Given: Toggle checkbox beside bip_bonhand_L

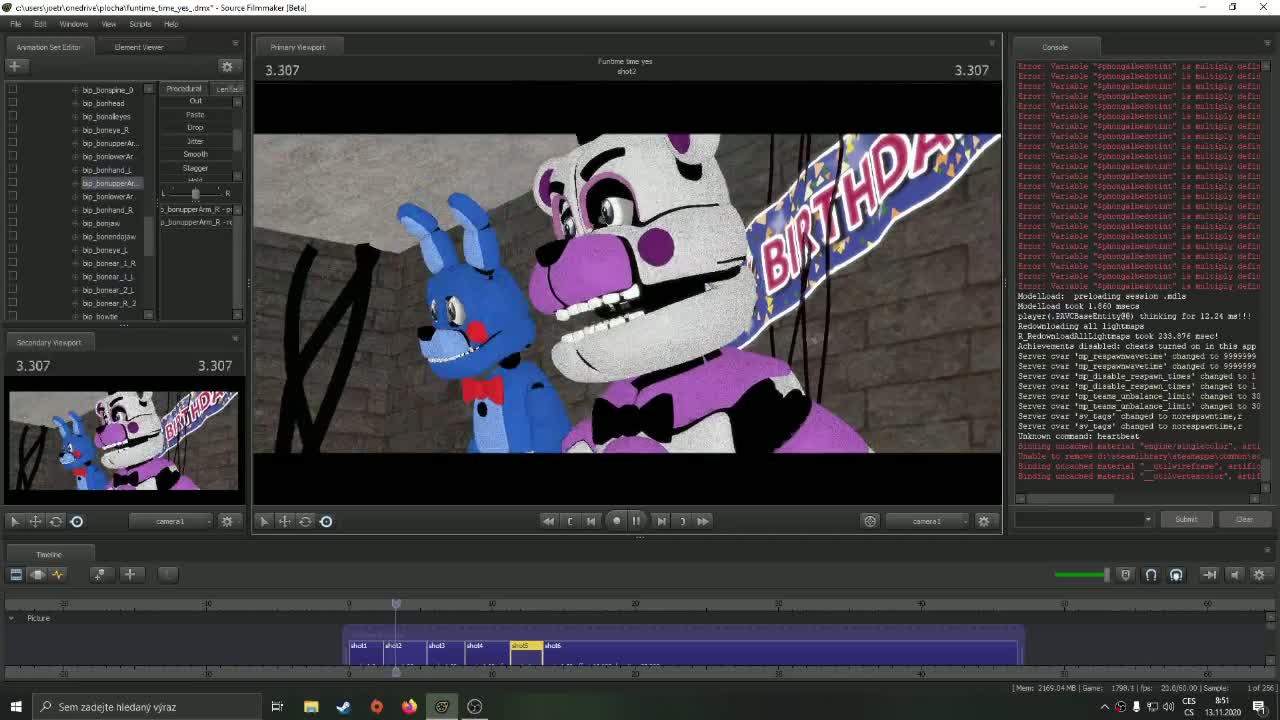Looking at the screenshot, I should point(12,170).
